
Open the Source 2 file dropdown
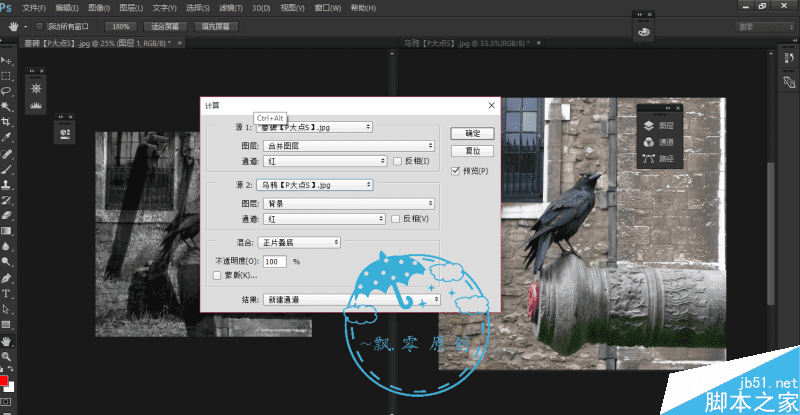pyautogui.click(x=315, y=185)
